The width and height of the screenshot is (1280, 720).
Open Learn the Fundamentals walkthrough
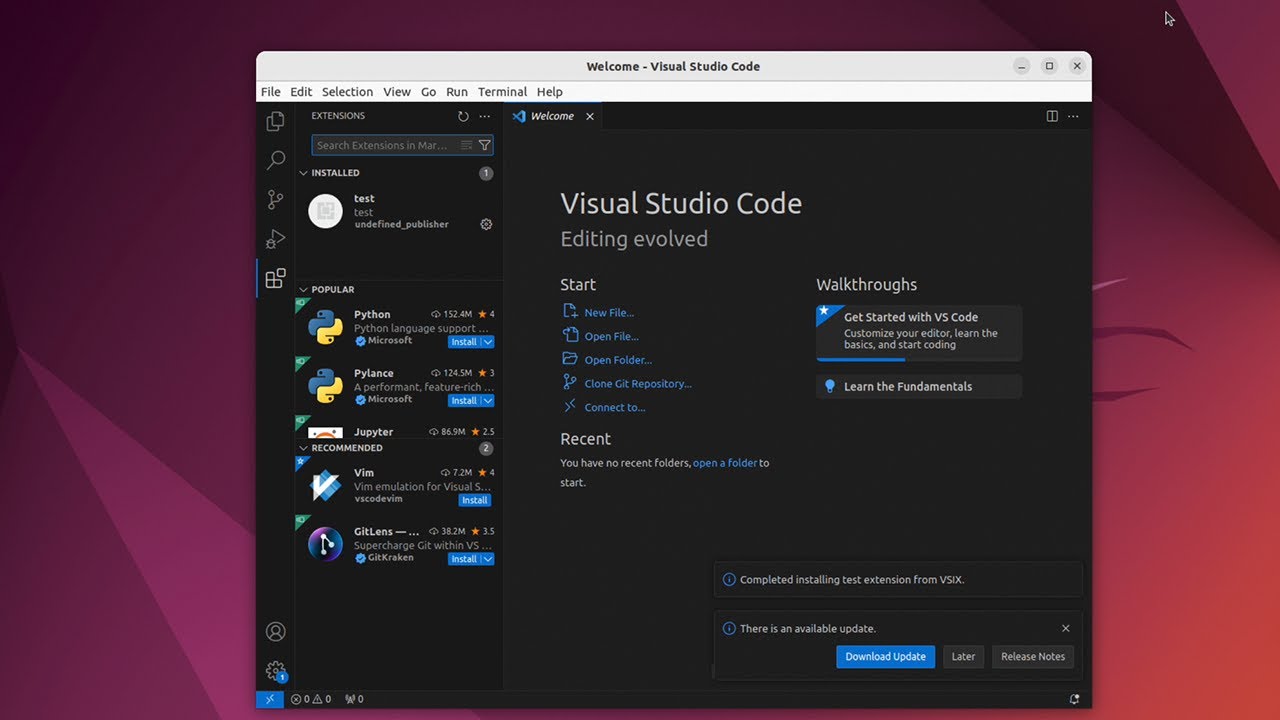(919, 387)
